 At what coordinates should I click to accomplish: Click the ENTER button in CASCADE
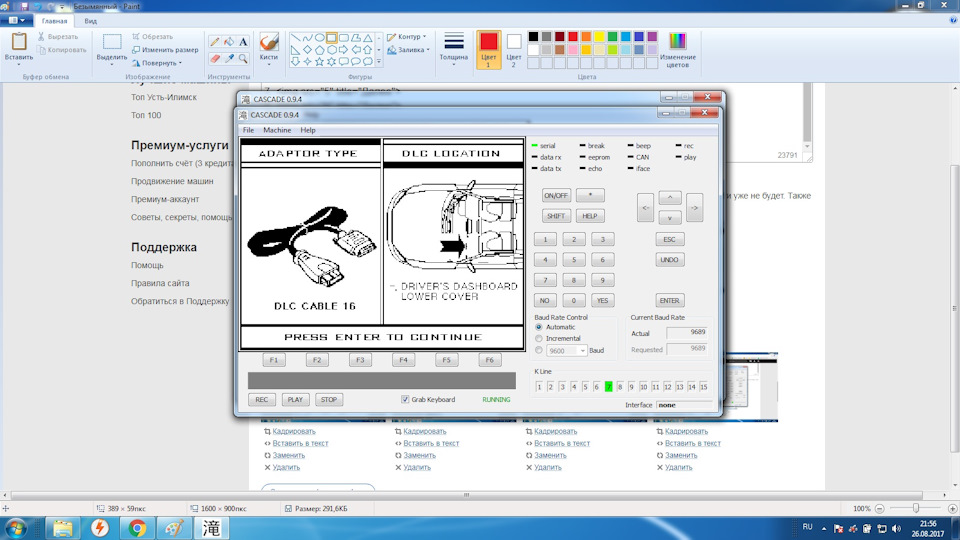[x=669, y=301]
